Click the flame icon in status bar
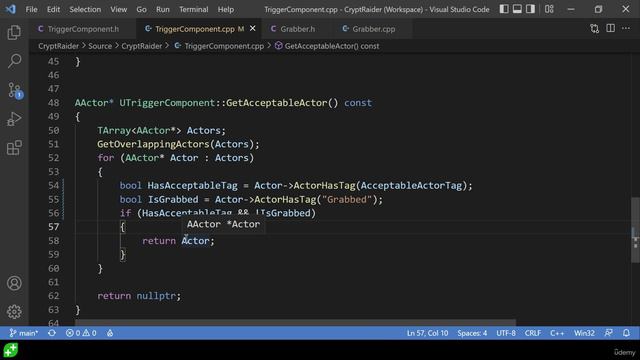The width and height of the screenshot is (640, 360). coord(110,333)
